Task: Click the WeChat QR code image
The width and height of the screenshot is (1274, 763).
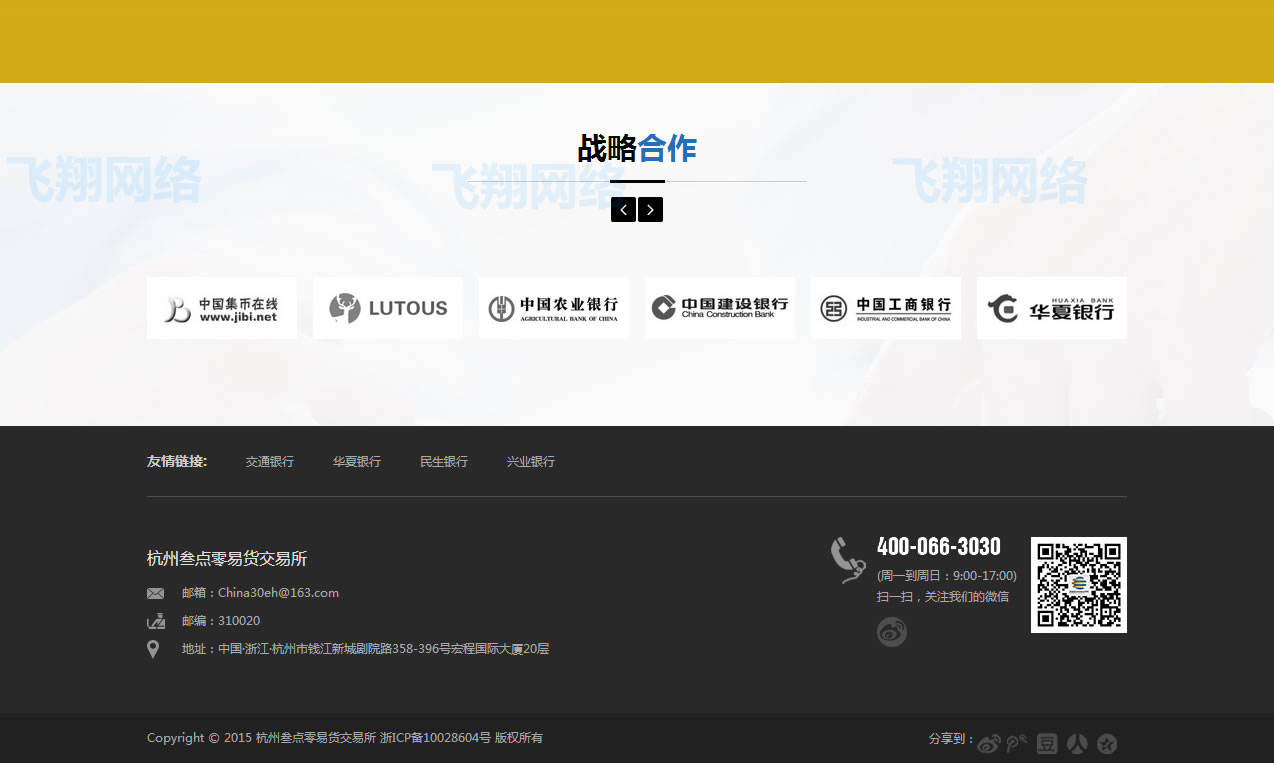Action: point(1079,585)
